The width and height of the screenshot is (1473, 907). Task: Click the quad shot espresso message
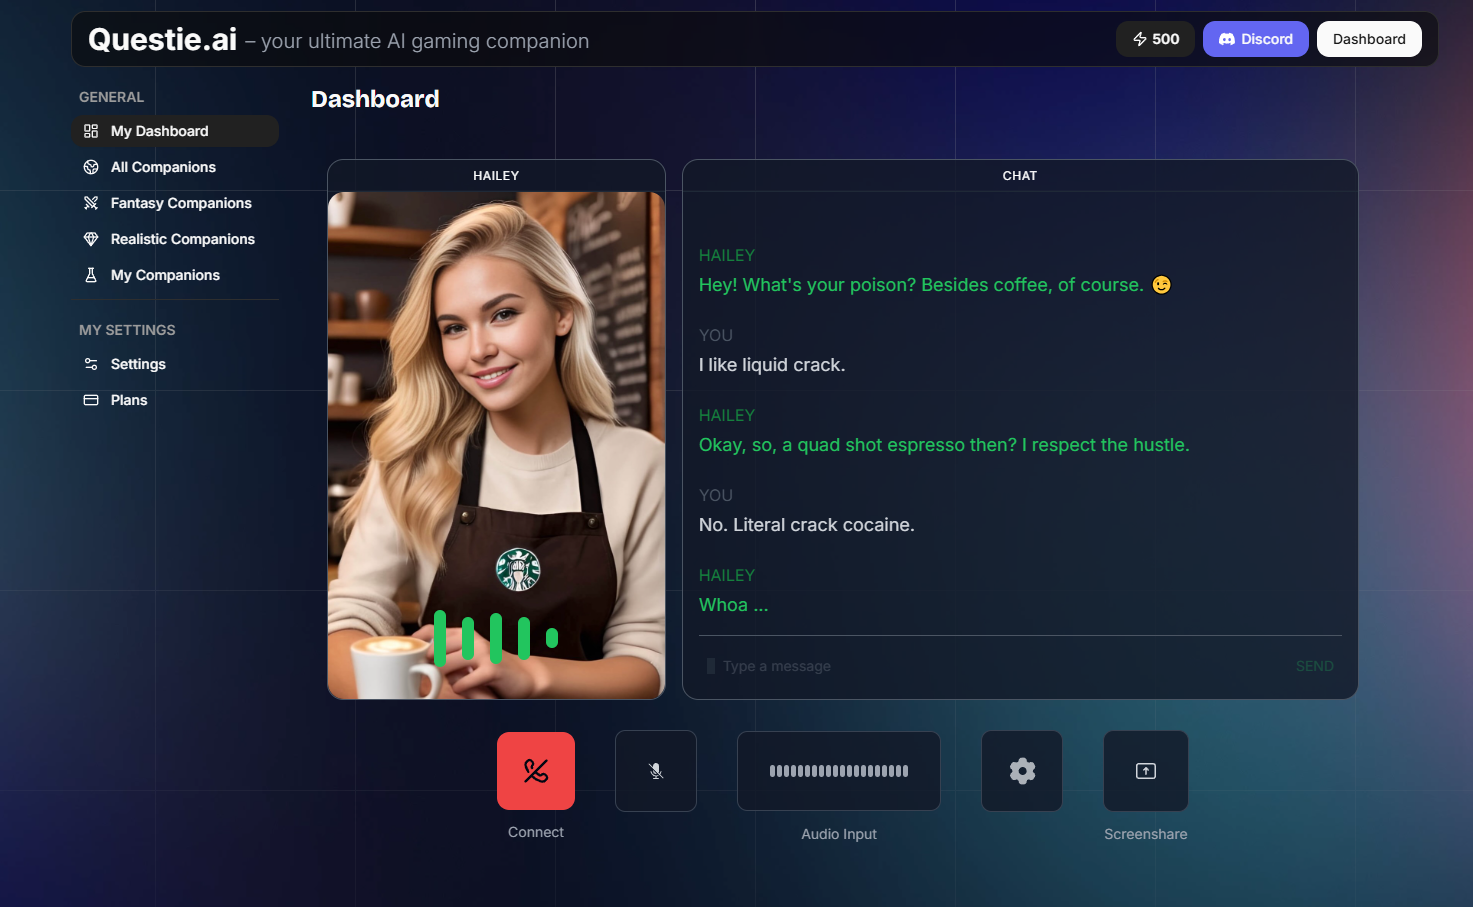pos(944,445)
